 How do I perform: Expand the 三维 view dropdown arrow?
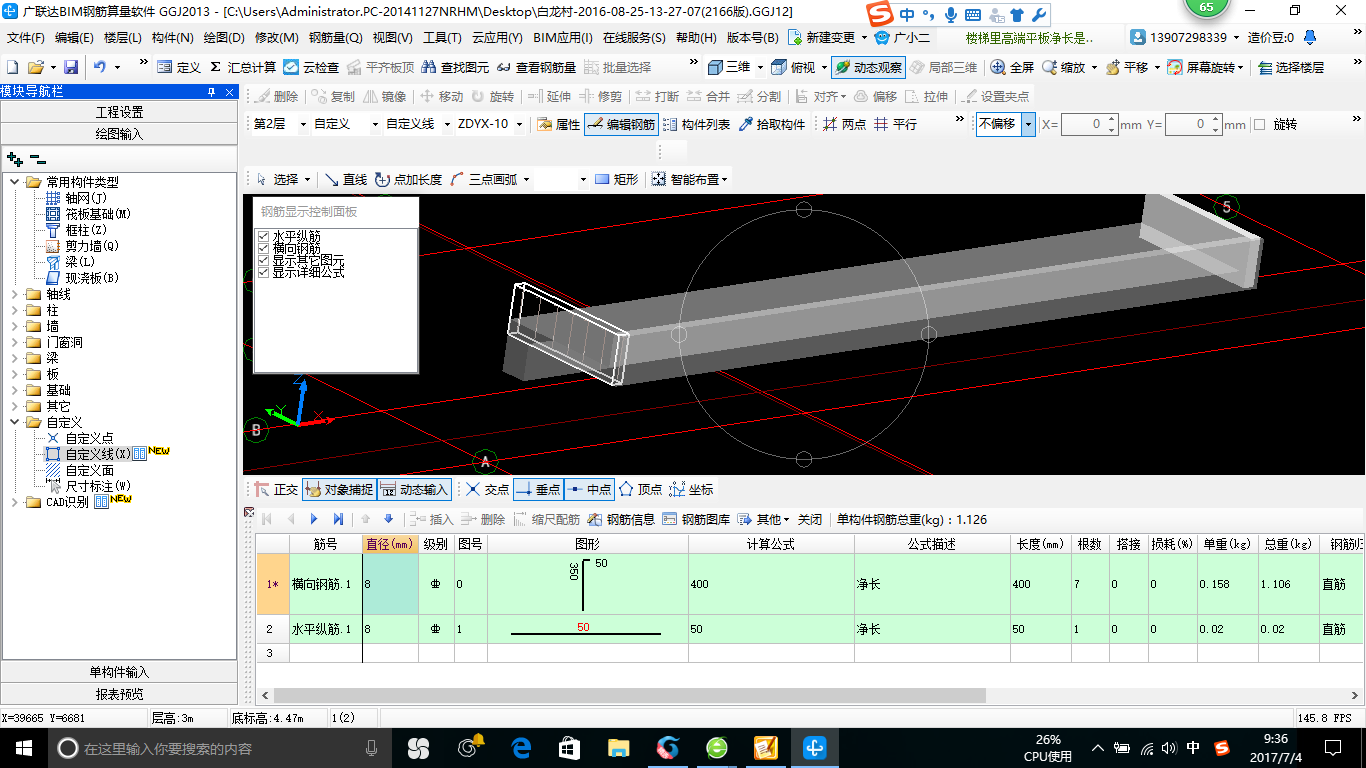pyautogui.click(x=760, y=67)
